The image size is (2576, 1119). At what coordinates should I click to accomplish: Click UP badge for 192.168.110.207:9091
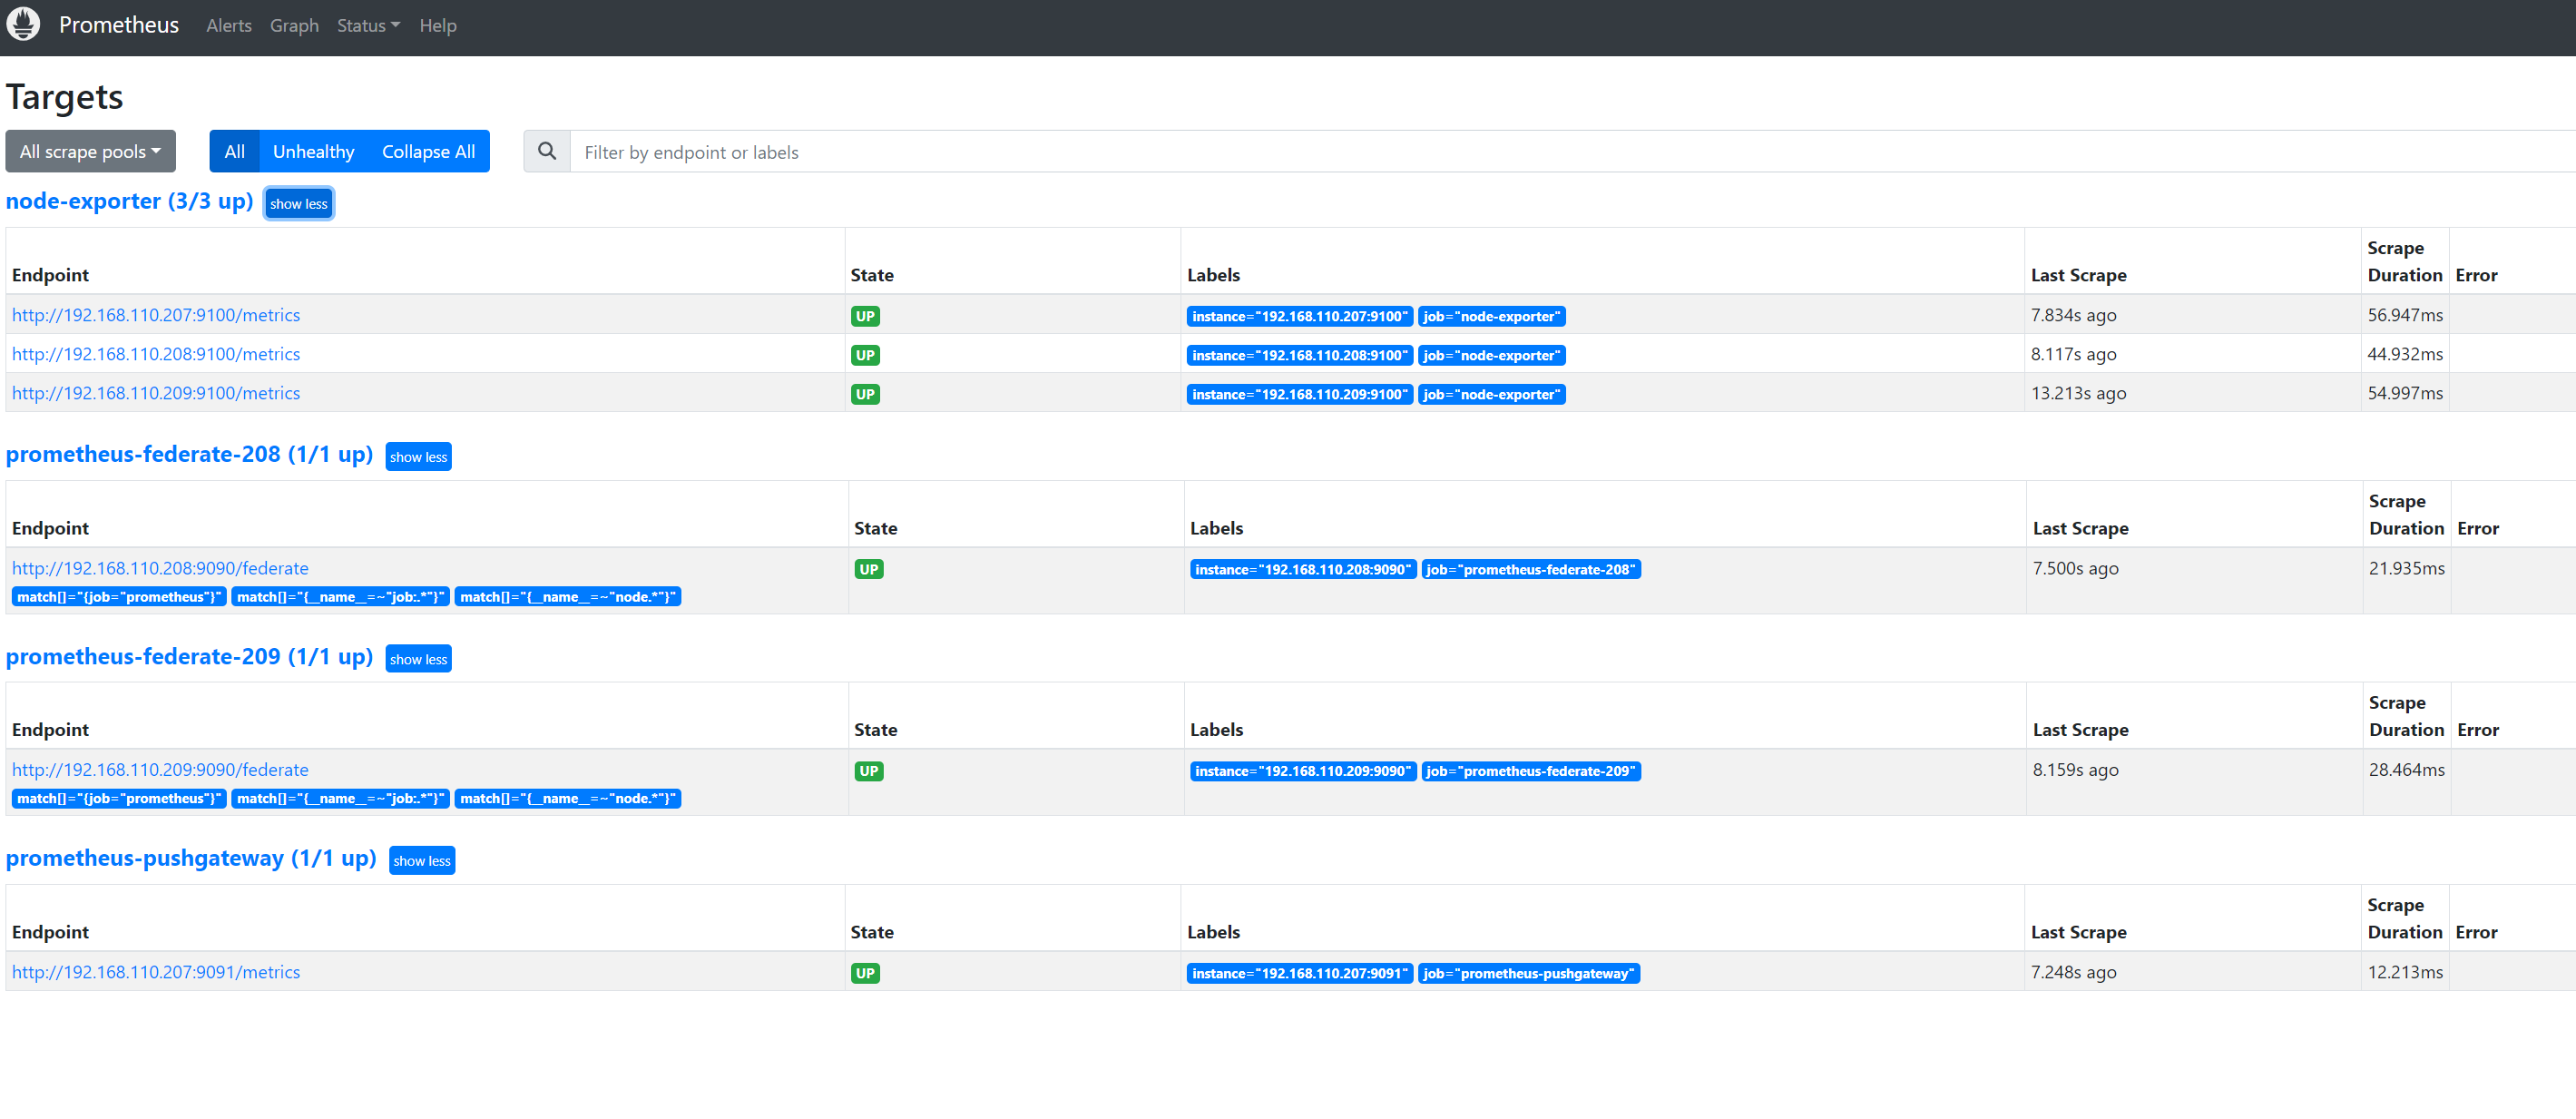(x=865, y=973)
